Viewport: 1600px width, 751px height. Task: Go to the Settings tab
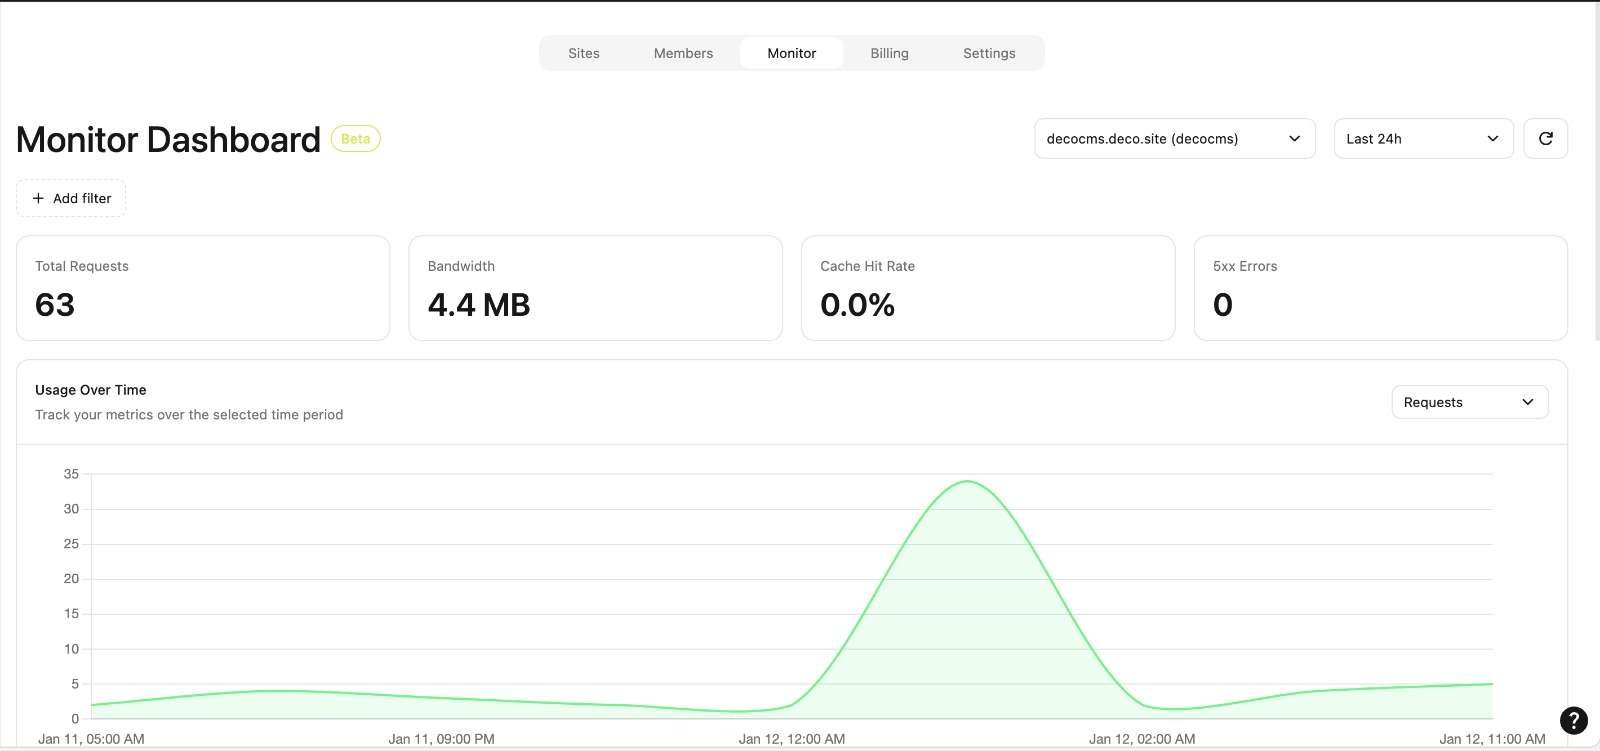[989, 53]
